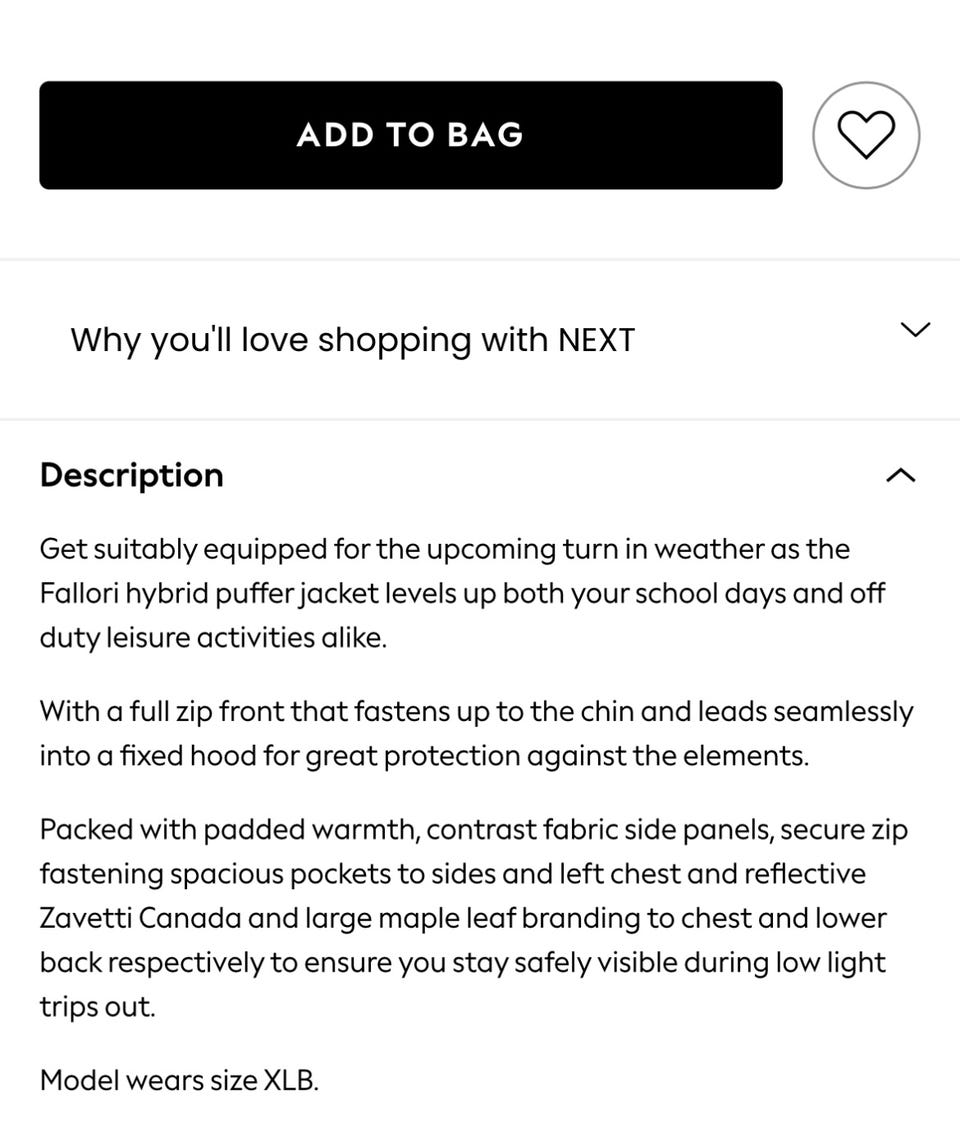This screenshot has width=960, height=1127.
Task: Click the "reflective" word in description
Action: 804,874
